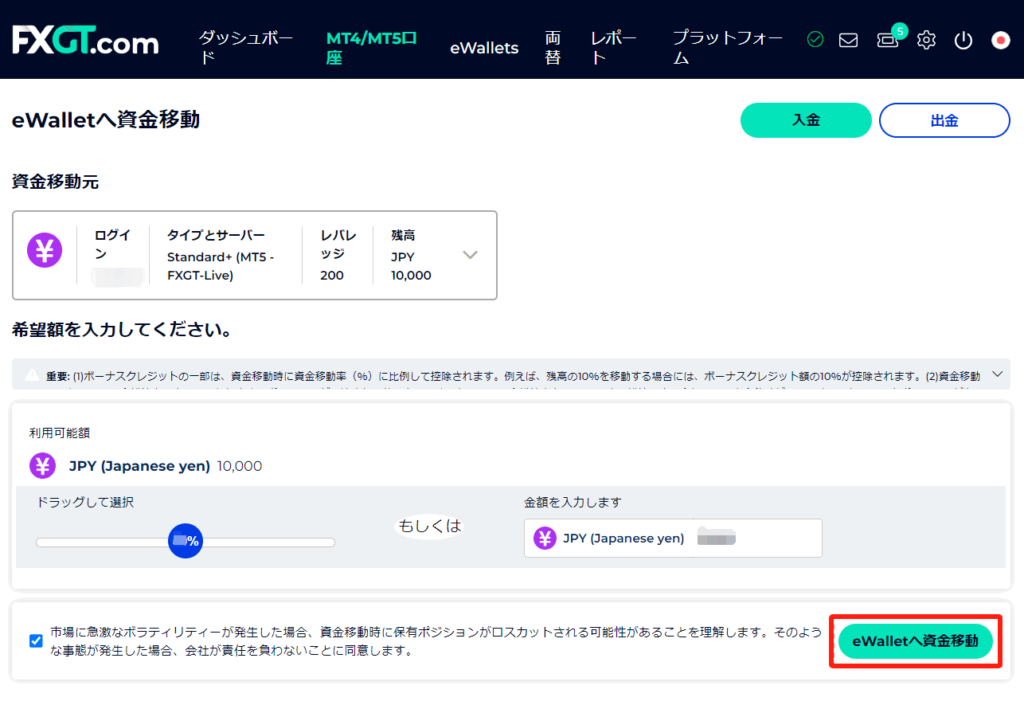The width and height of the screenshot is (1024, 709).
Task: Expand the 重要 notice banner chevron
Action: click(x=996, y=375)
